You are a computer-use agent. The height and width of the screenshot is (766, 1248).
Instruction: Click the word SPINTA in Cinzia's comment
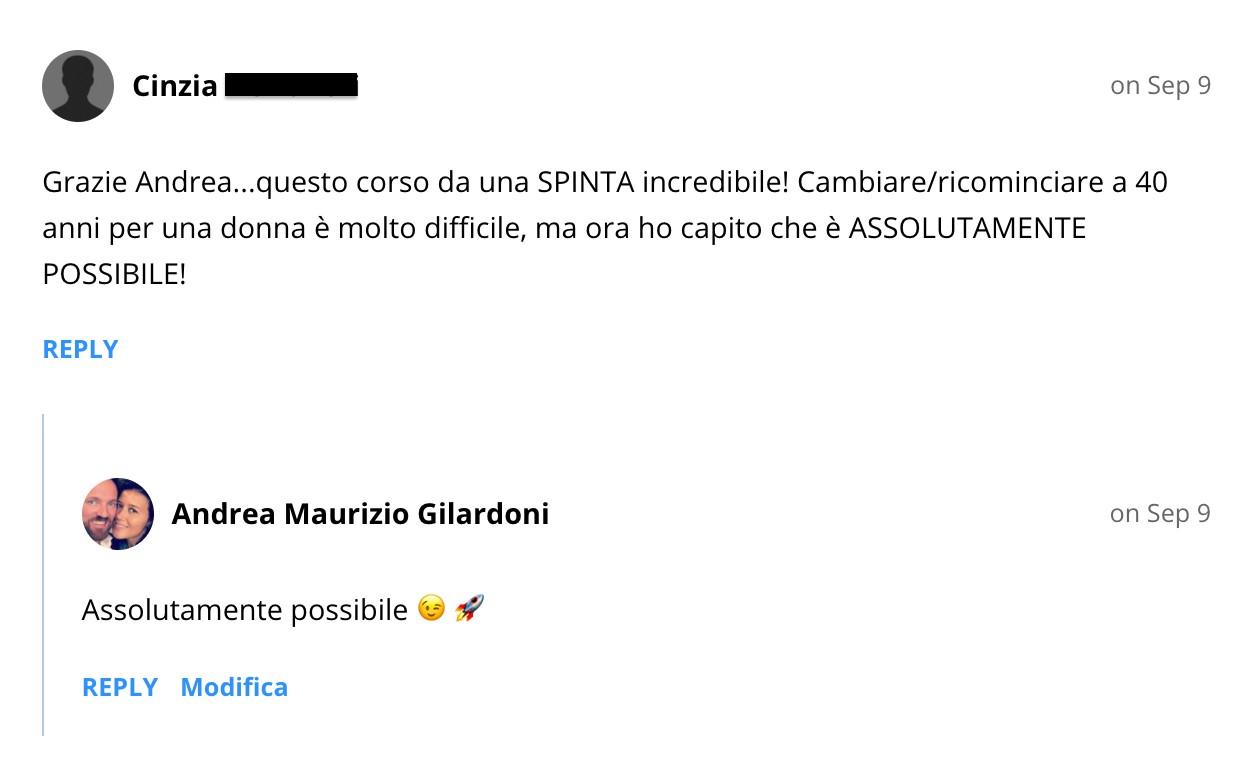(x=586, y=183)
